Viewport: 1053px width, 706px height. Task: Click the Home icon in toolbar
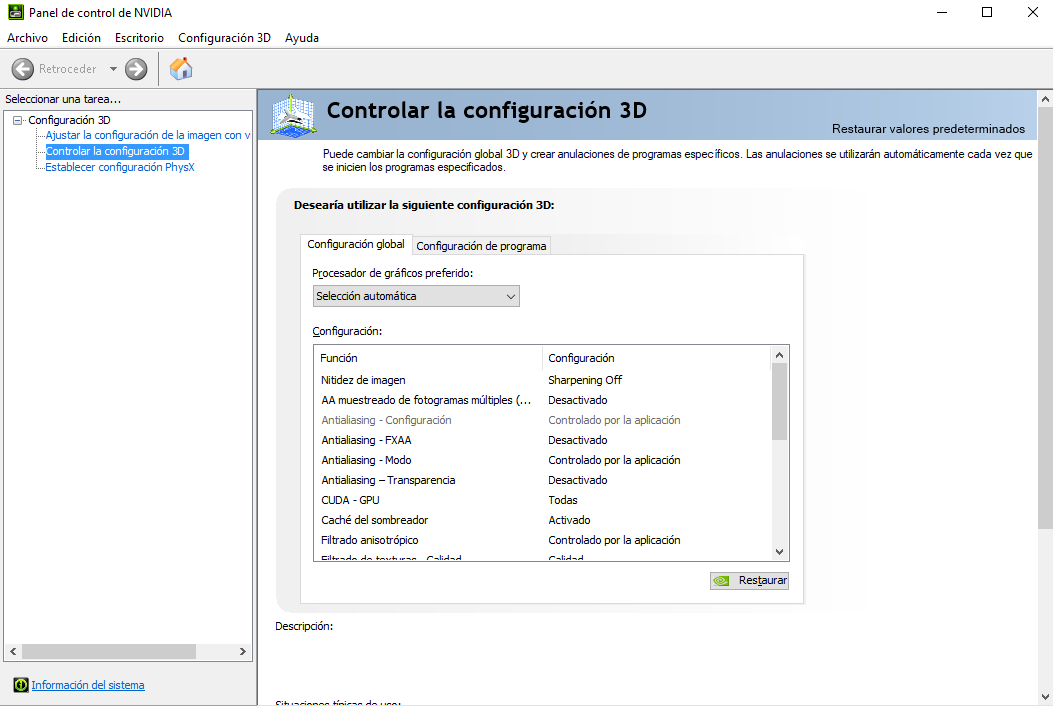point(181,69)
